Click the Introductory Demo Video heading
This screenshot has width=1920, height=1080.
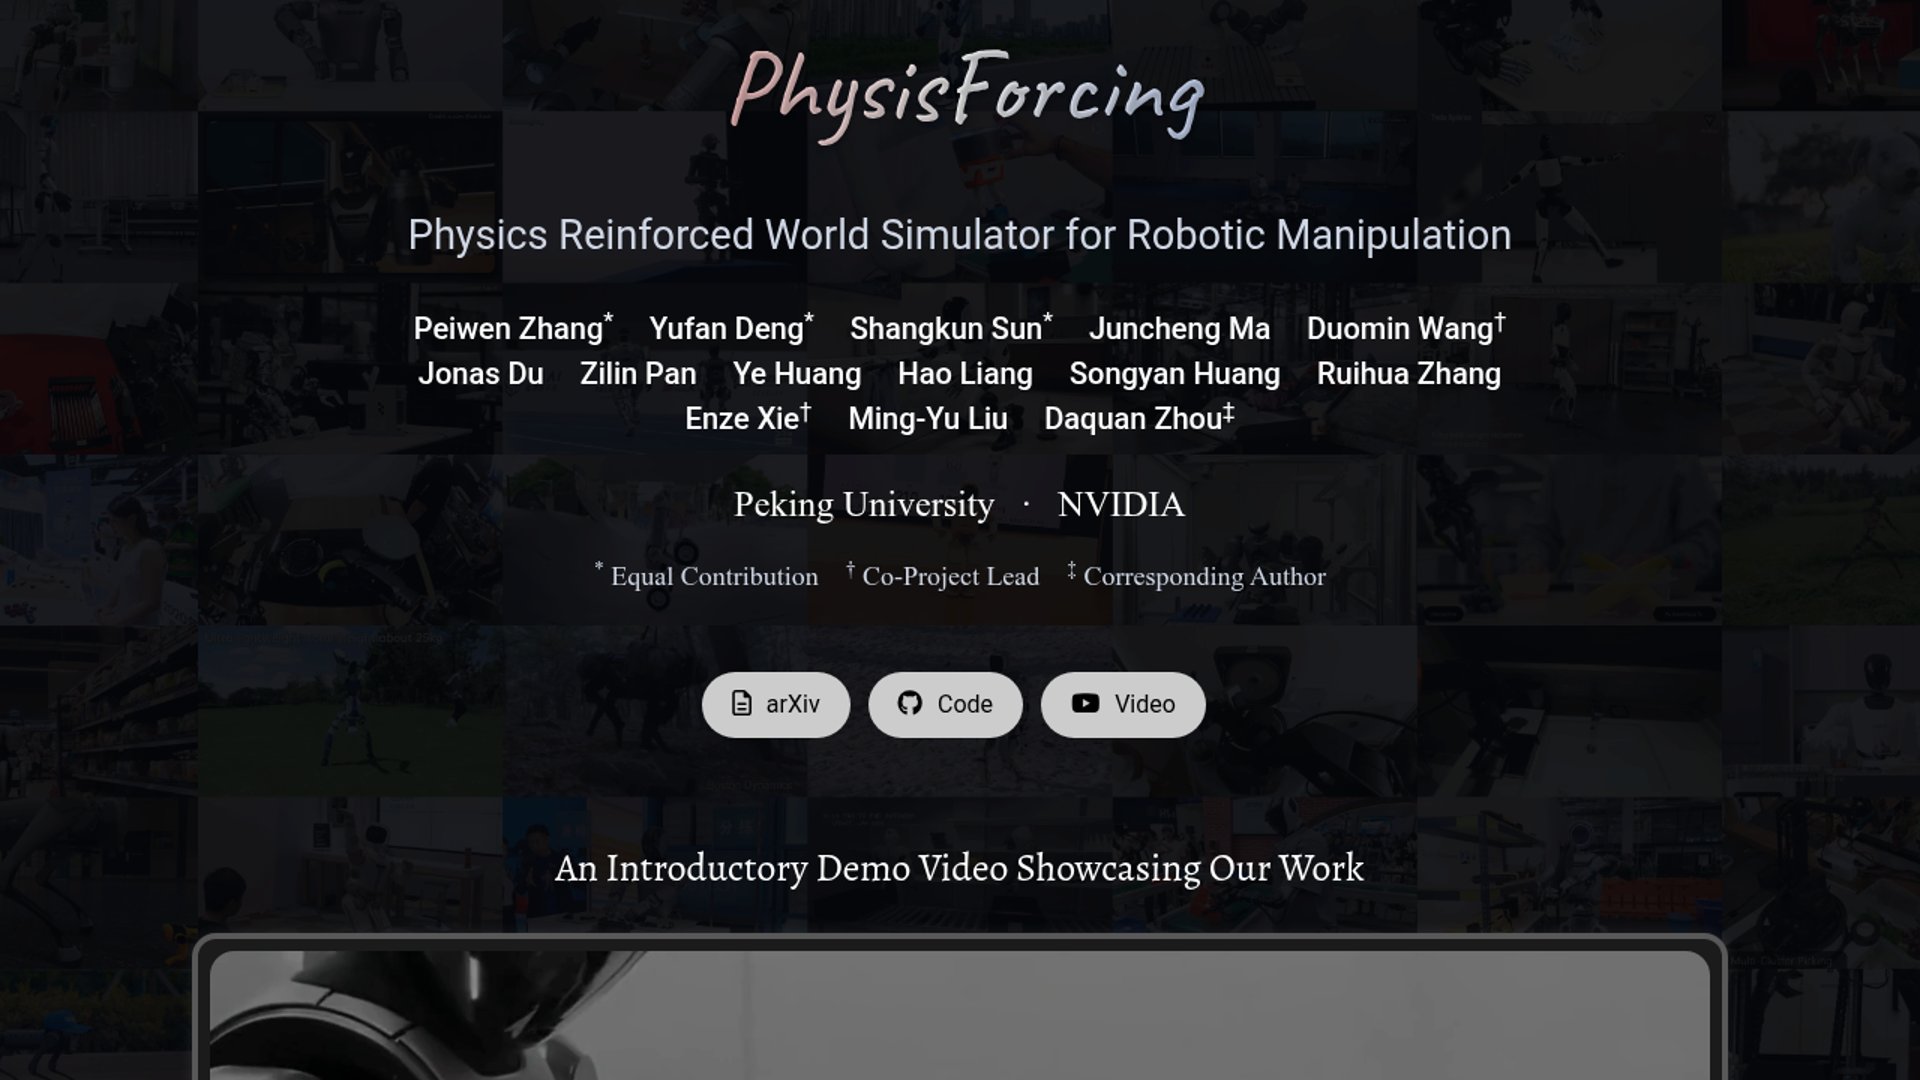click(959, 868)
